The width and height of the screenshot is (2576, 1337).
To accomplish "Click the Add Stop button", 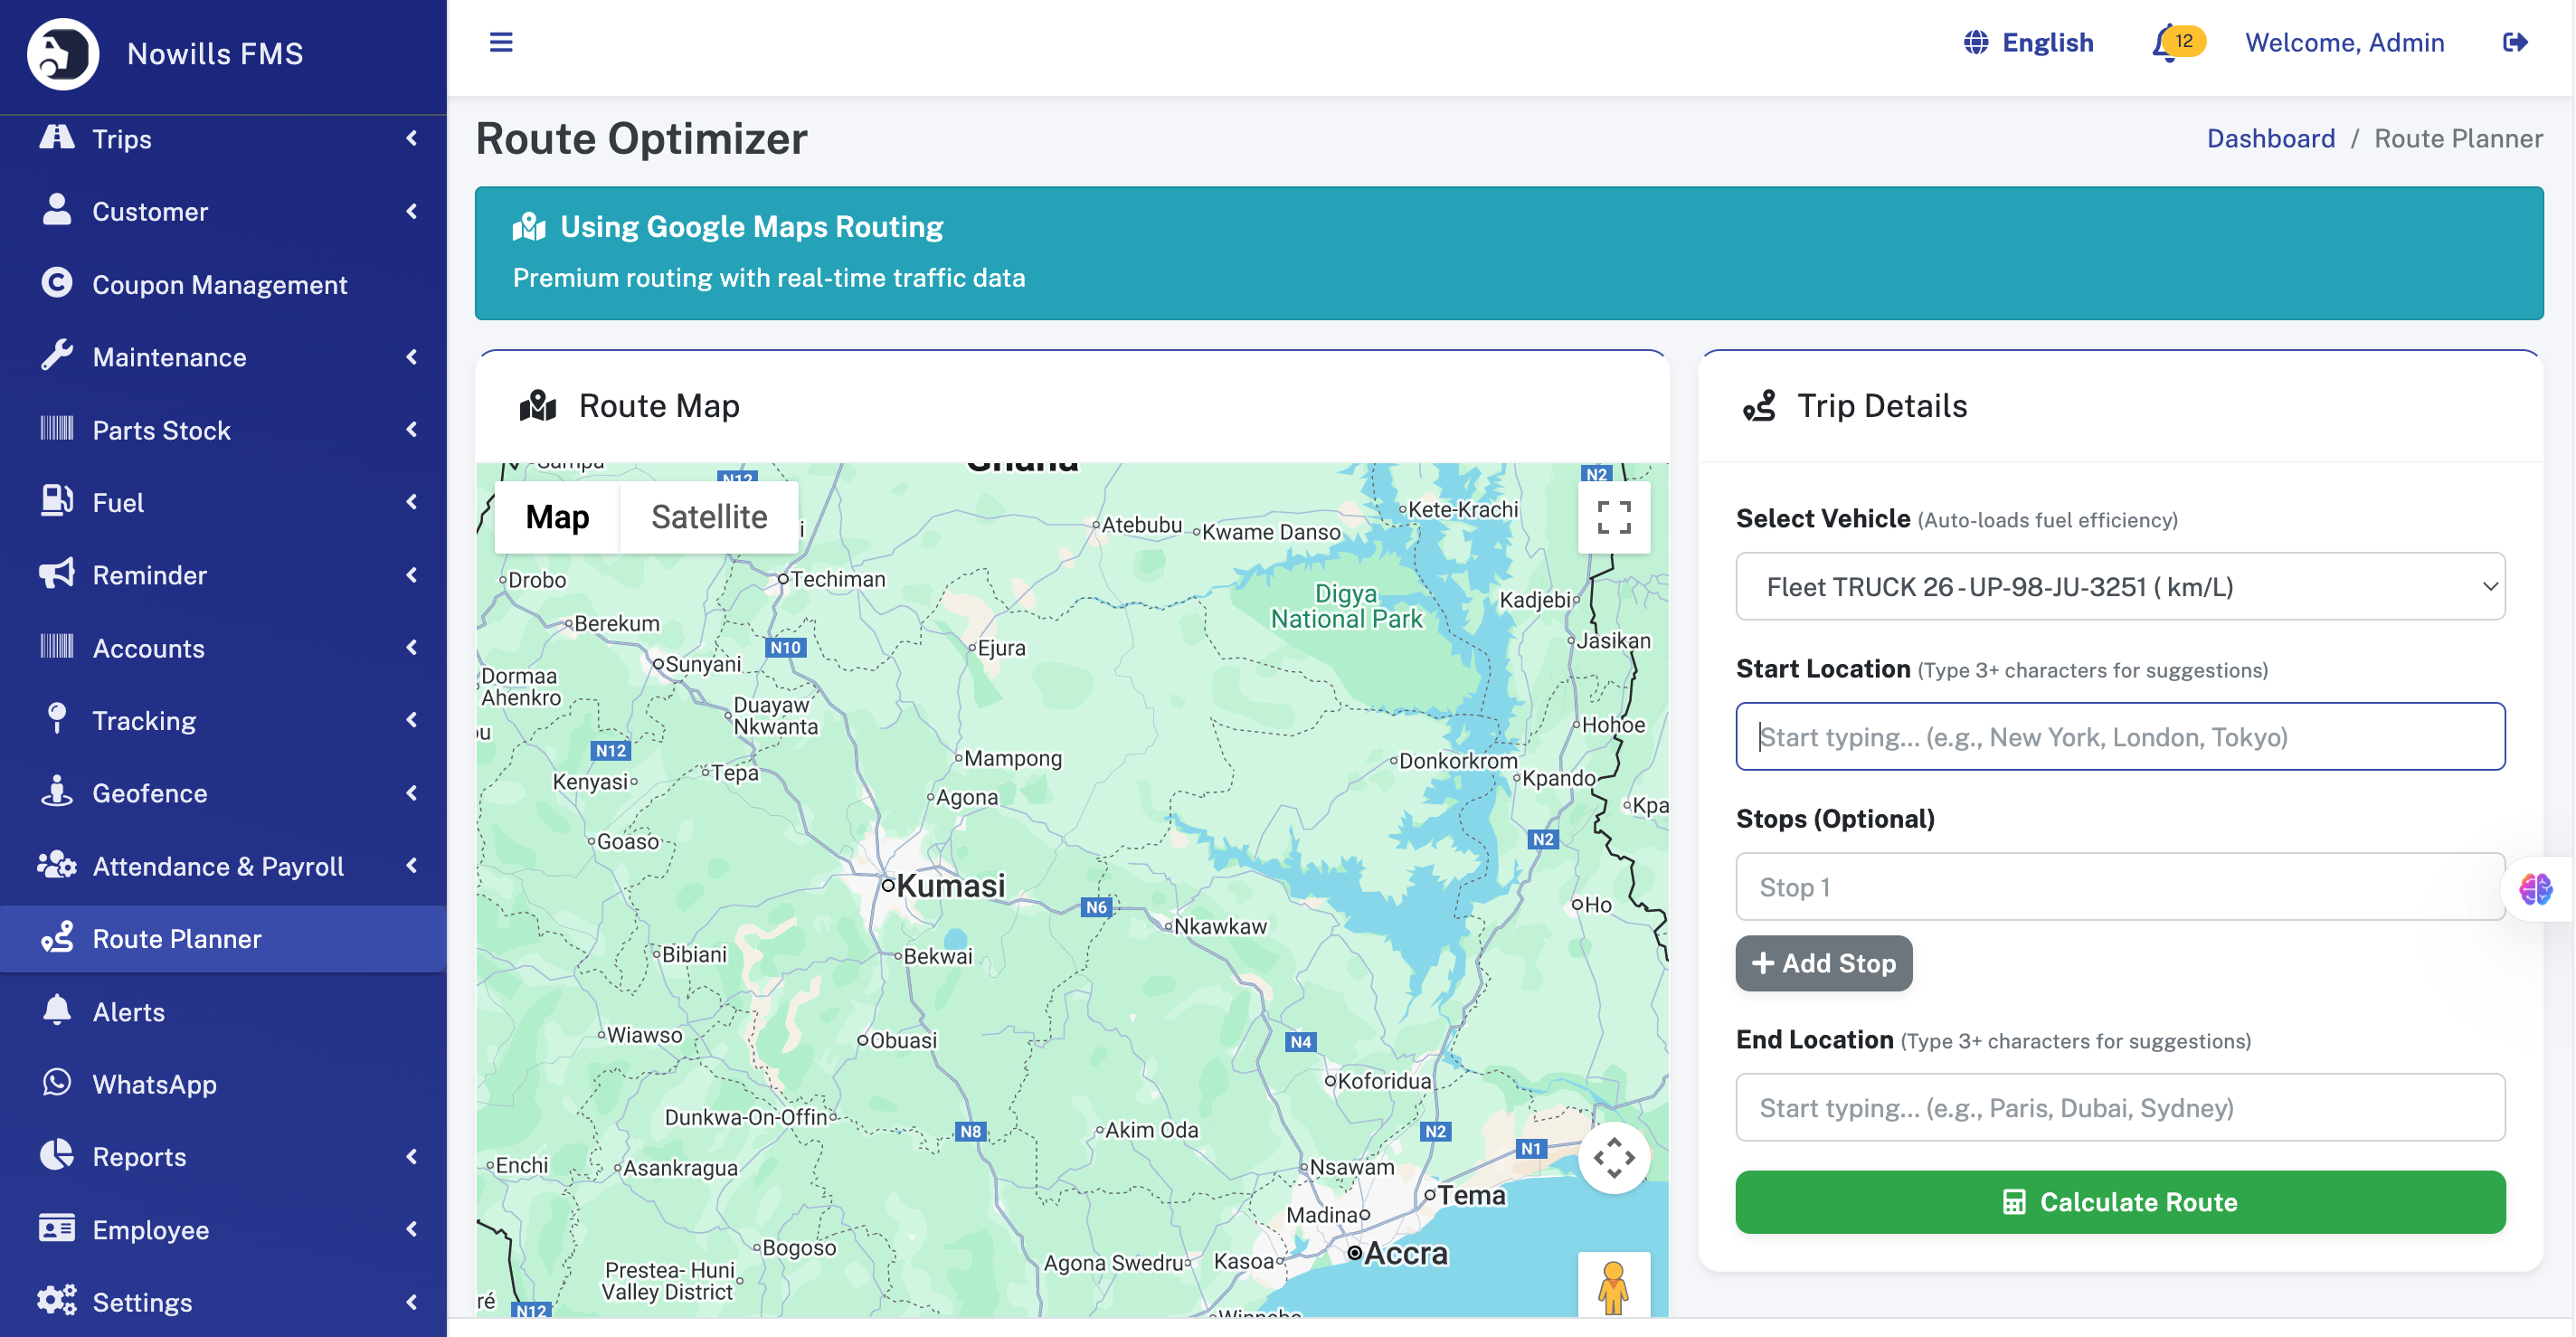I will (x=1823, y=963).
